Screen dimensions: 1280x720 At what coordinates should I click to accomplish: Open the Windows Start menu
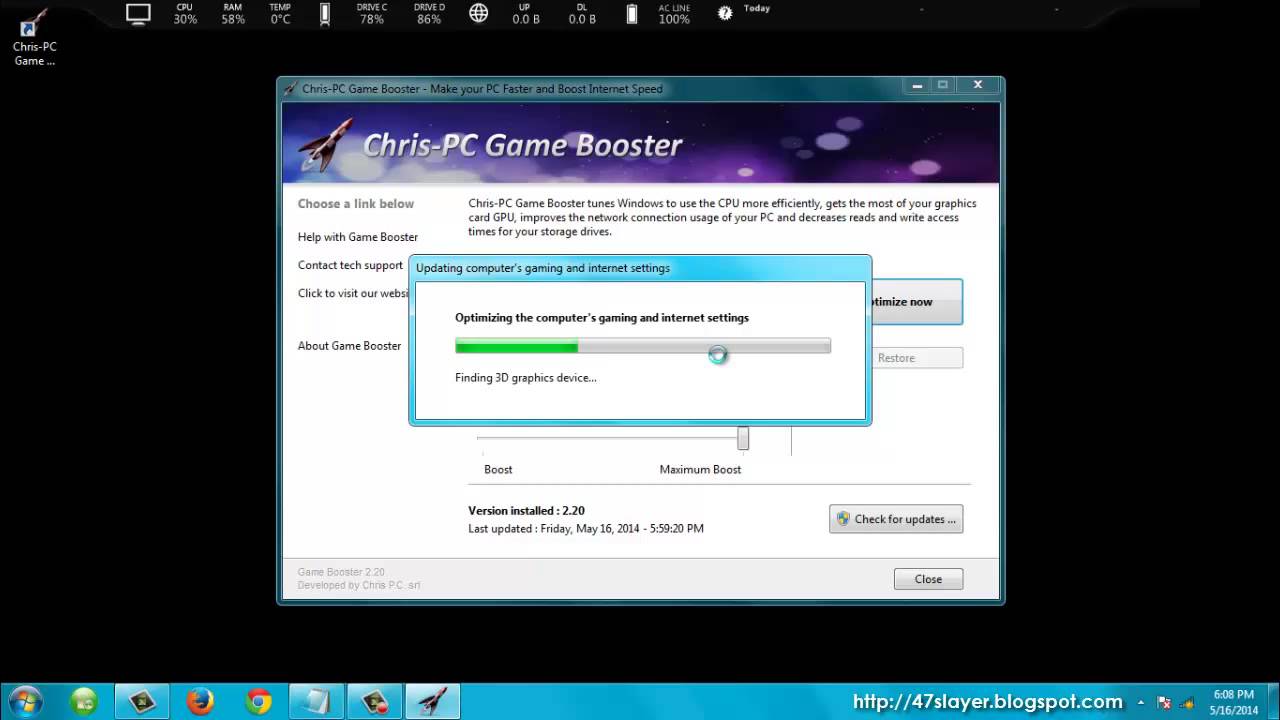pos(24,701)
